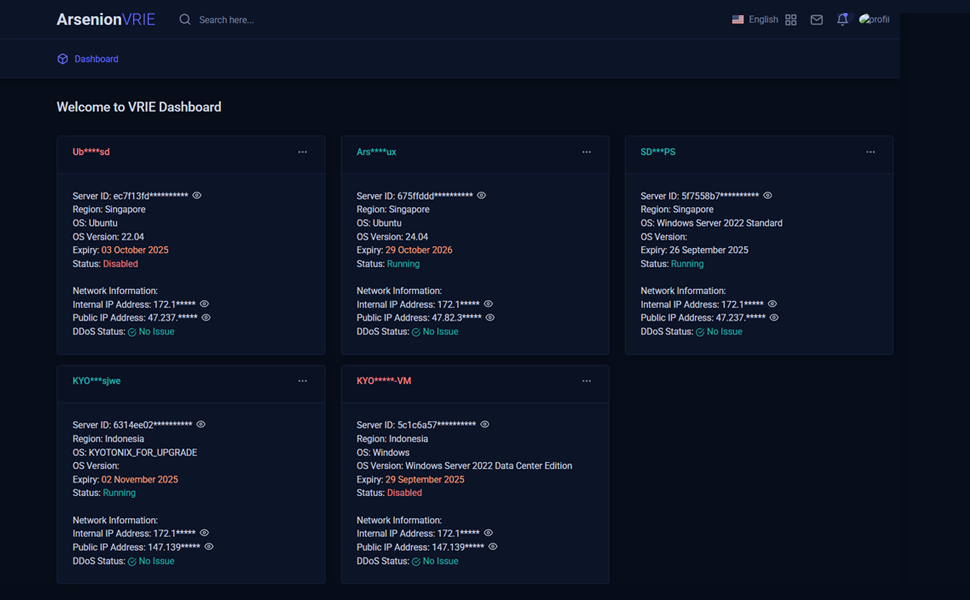Open the notifications bell
Image resolution: width=970 pixels, height=600 pixels.
coord(842,20)
